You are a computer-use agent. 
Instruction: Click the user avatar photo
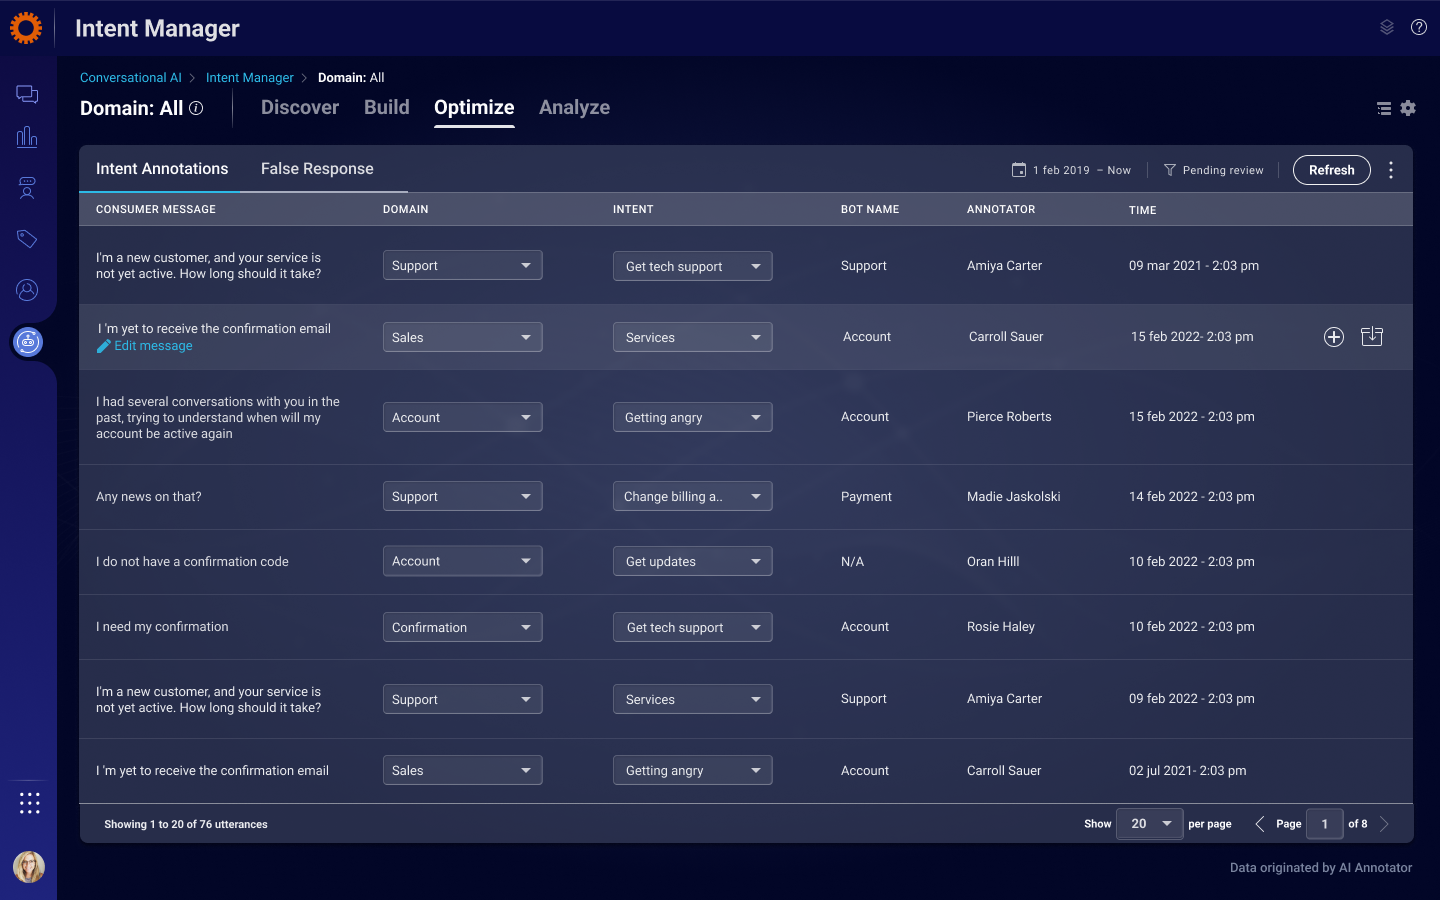(x=29, y=866)
